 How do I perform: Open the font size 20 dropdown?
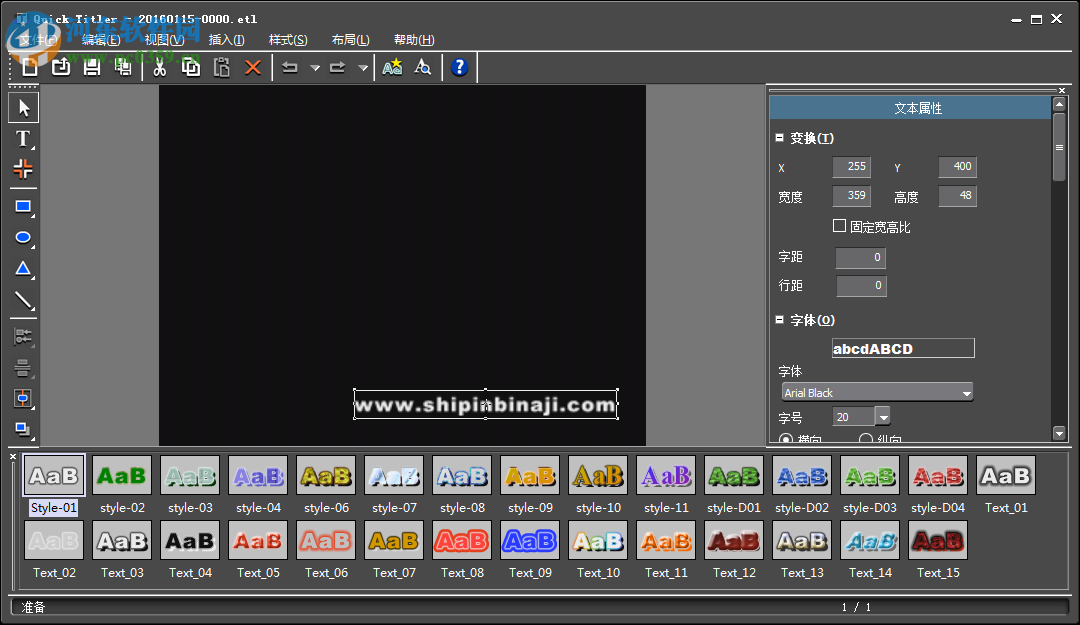[883, 416]
